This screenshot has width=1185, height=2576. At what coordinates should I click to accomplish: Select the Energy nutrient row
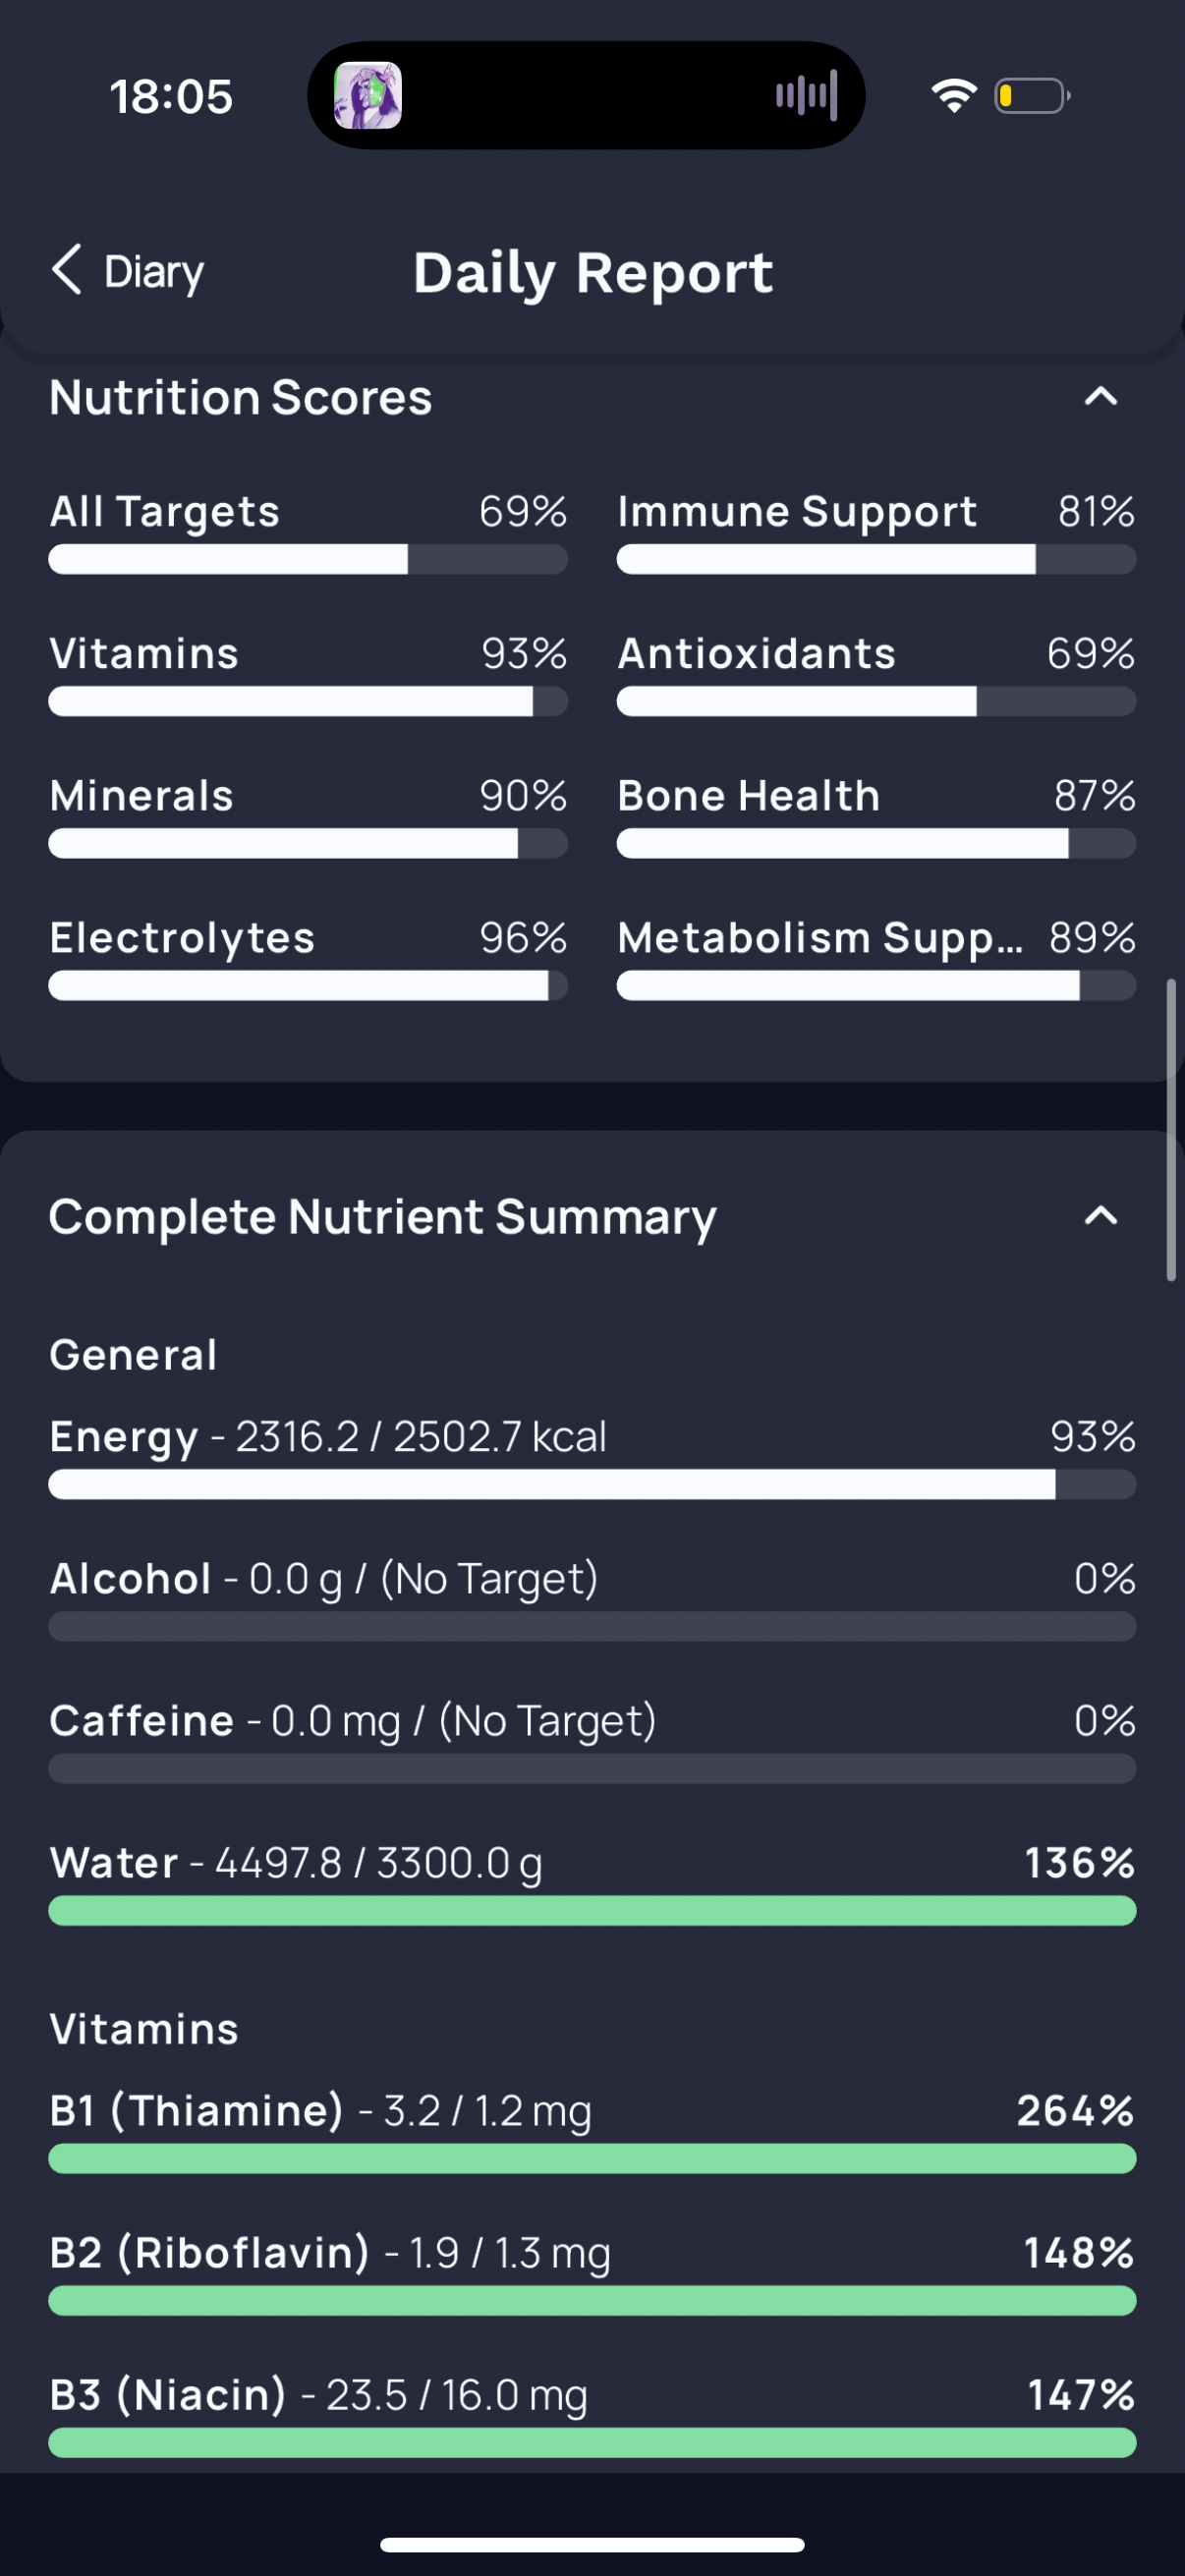tap(592, 1457)
